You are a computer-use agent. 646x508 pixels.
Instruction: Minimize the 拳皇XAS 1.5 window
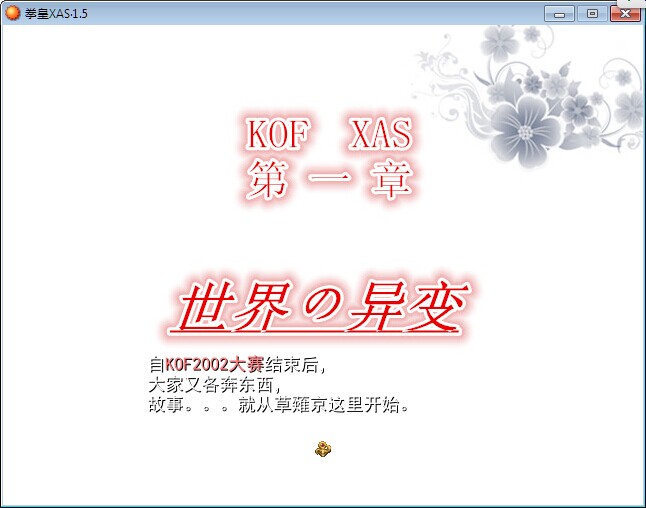[x=559, y=14]
